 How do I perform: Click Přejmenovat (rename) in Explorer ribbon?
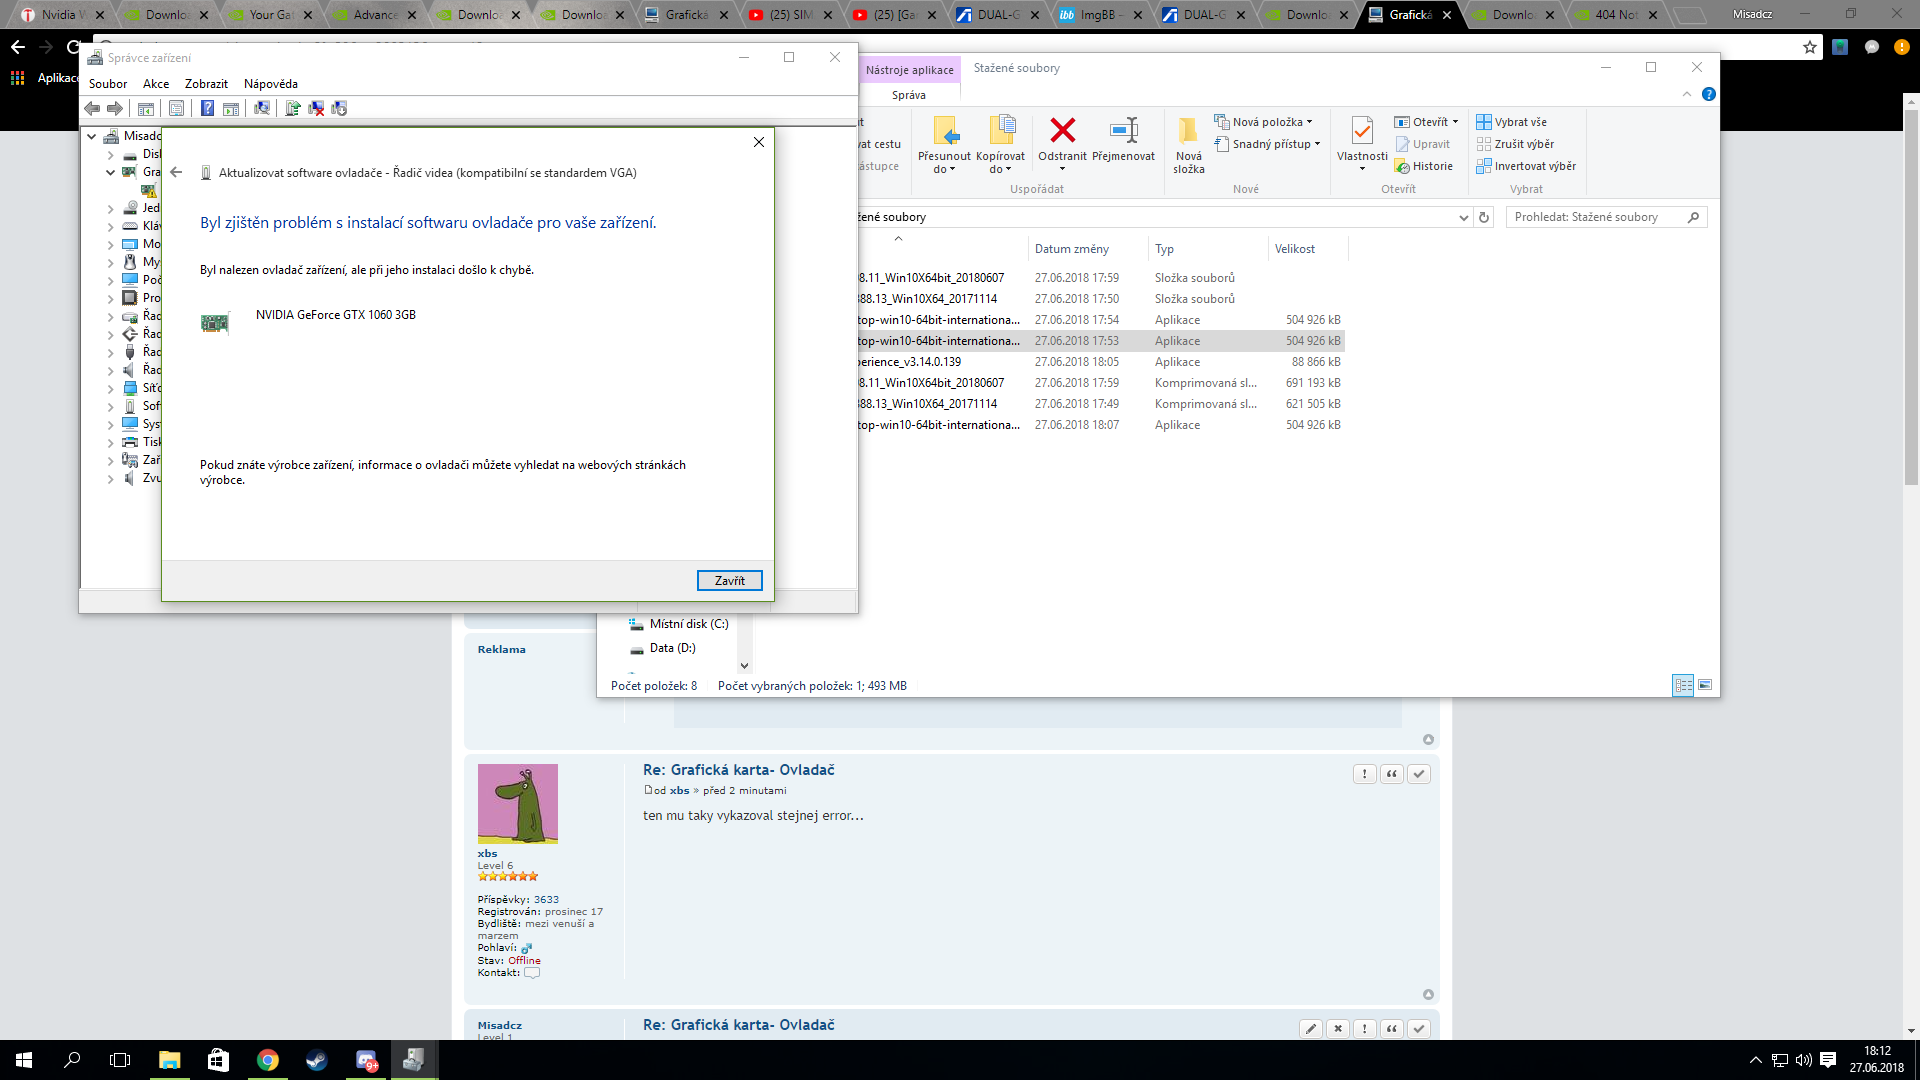tap(1123, 140)
